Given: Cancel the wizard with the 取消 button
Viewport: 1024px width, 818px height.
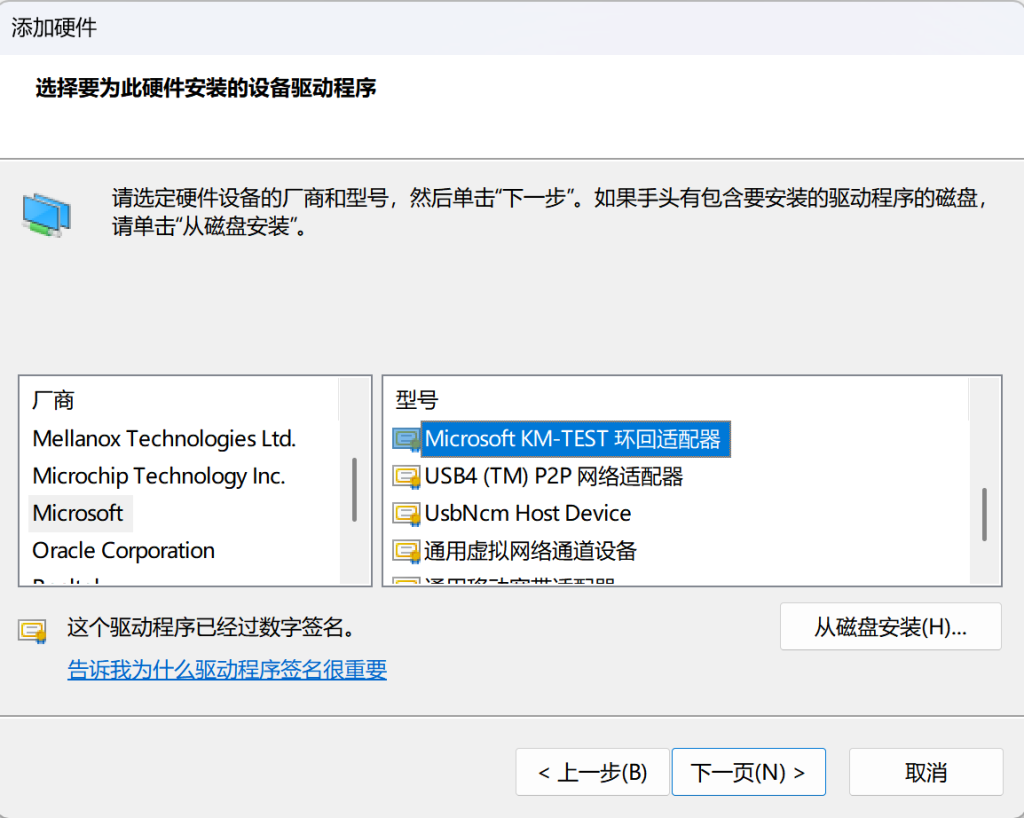Looking at the screenshot, I should (925, 773).
